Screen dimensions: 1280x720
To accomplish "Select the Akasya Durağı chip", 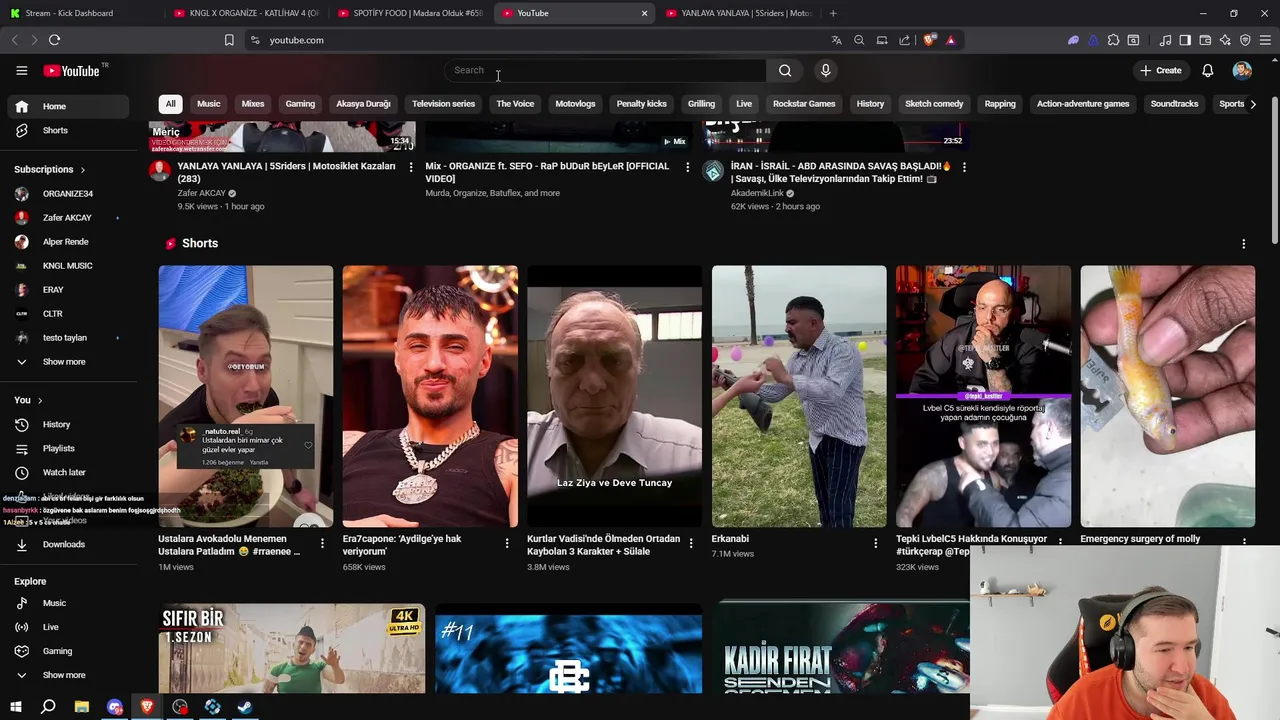I will pyautogui.click(x=363, y=104).
